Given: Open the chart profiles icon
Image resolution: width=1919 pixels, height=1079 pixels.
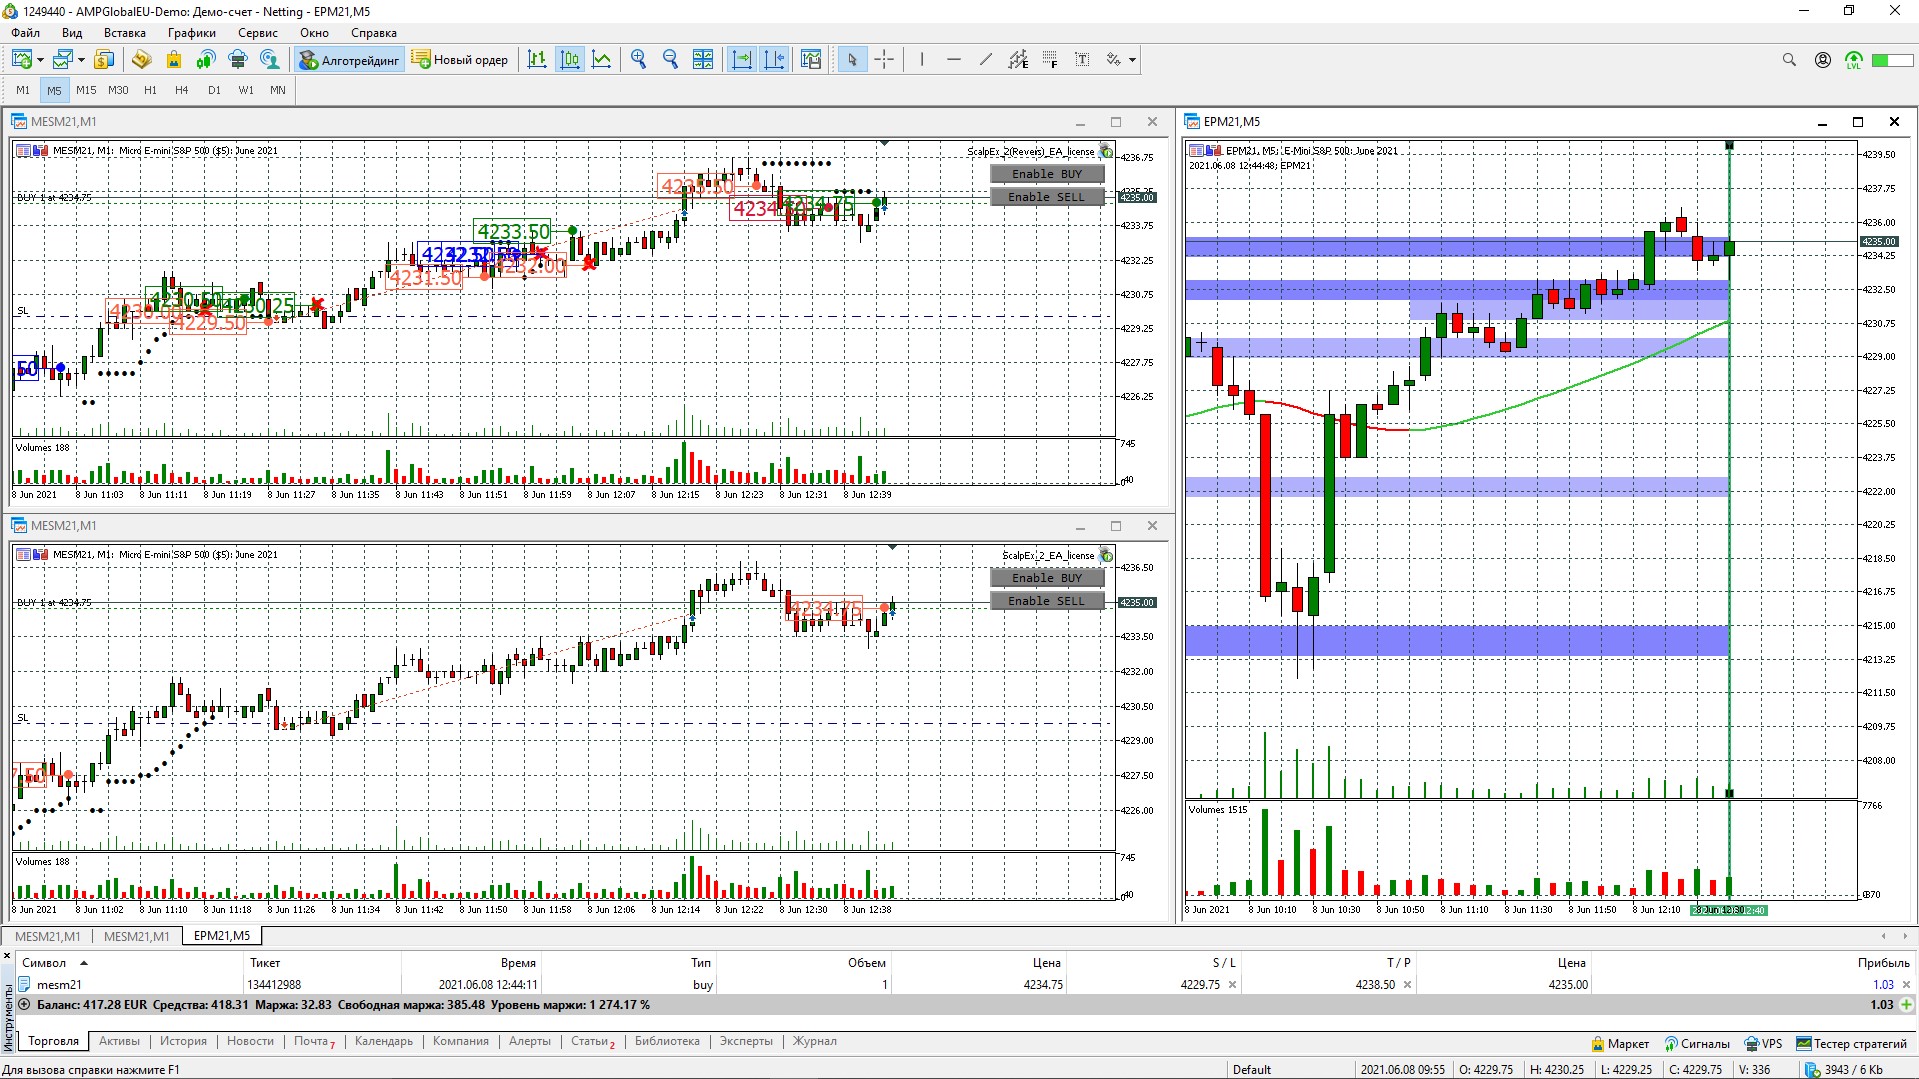Looking at the screenshot, I should coord(64,60).
